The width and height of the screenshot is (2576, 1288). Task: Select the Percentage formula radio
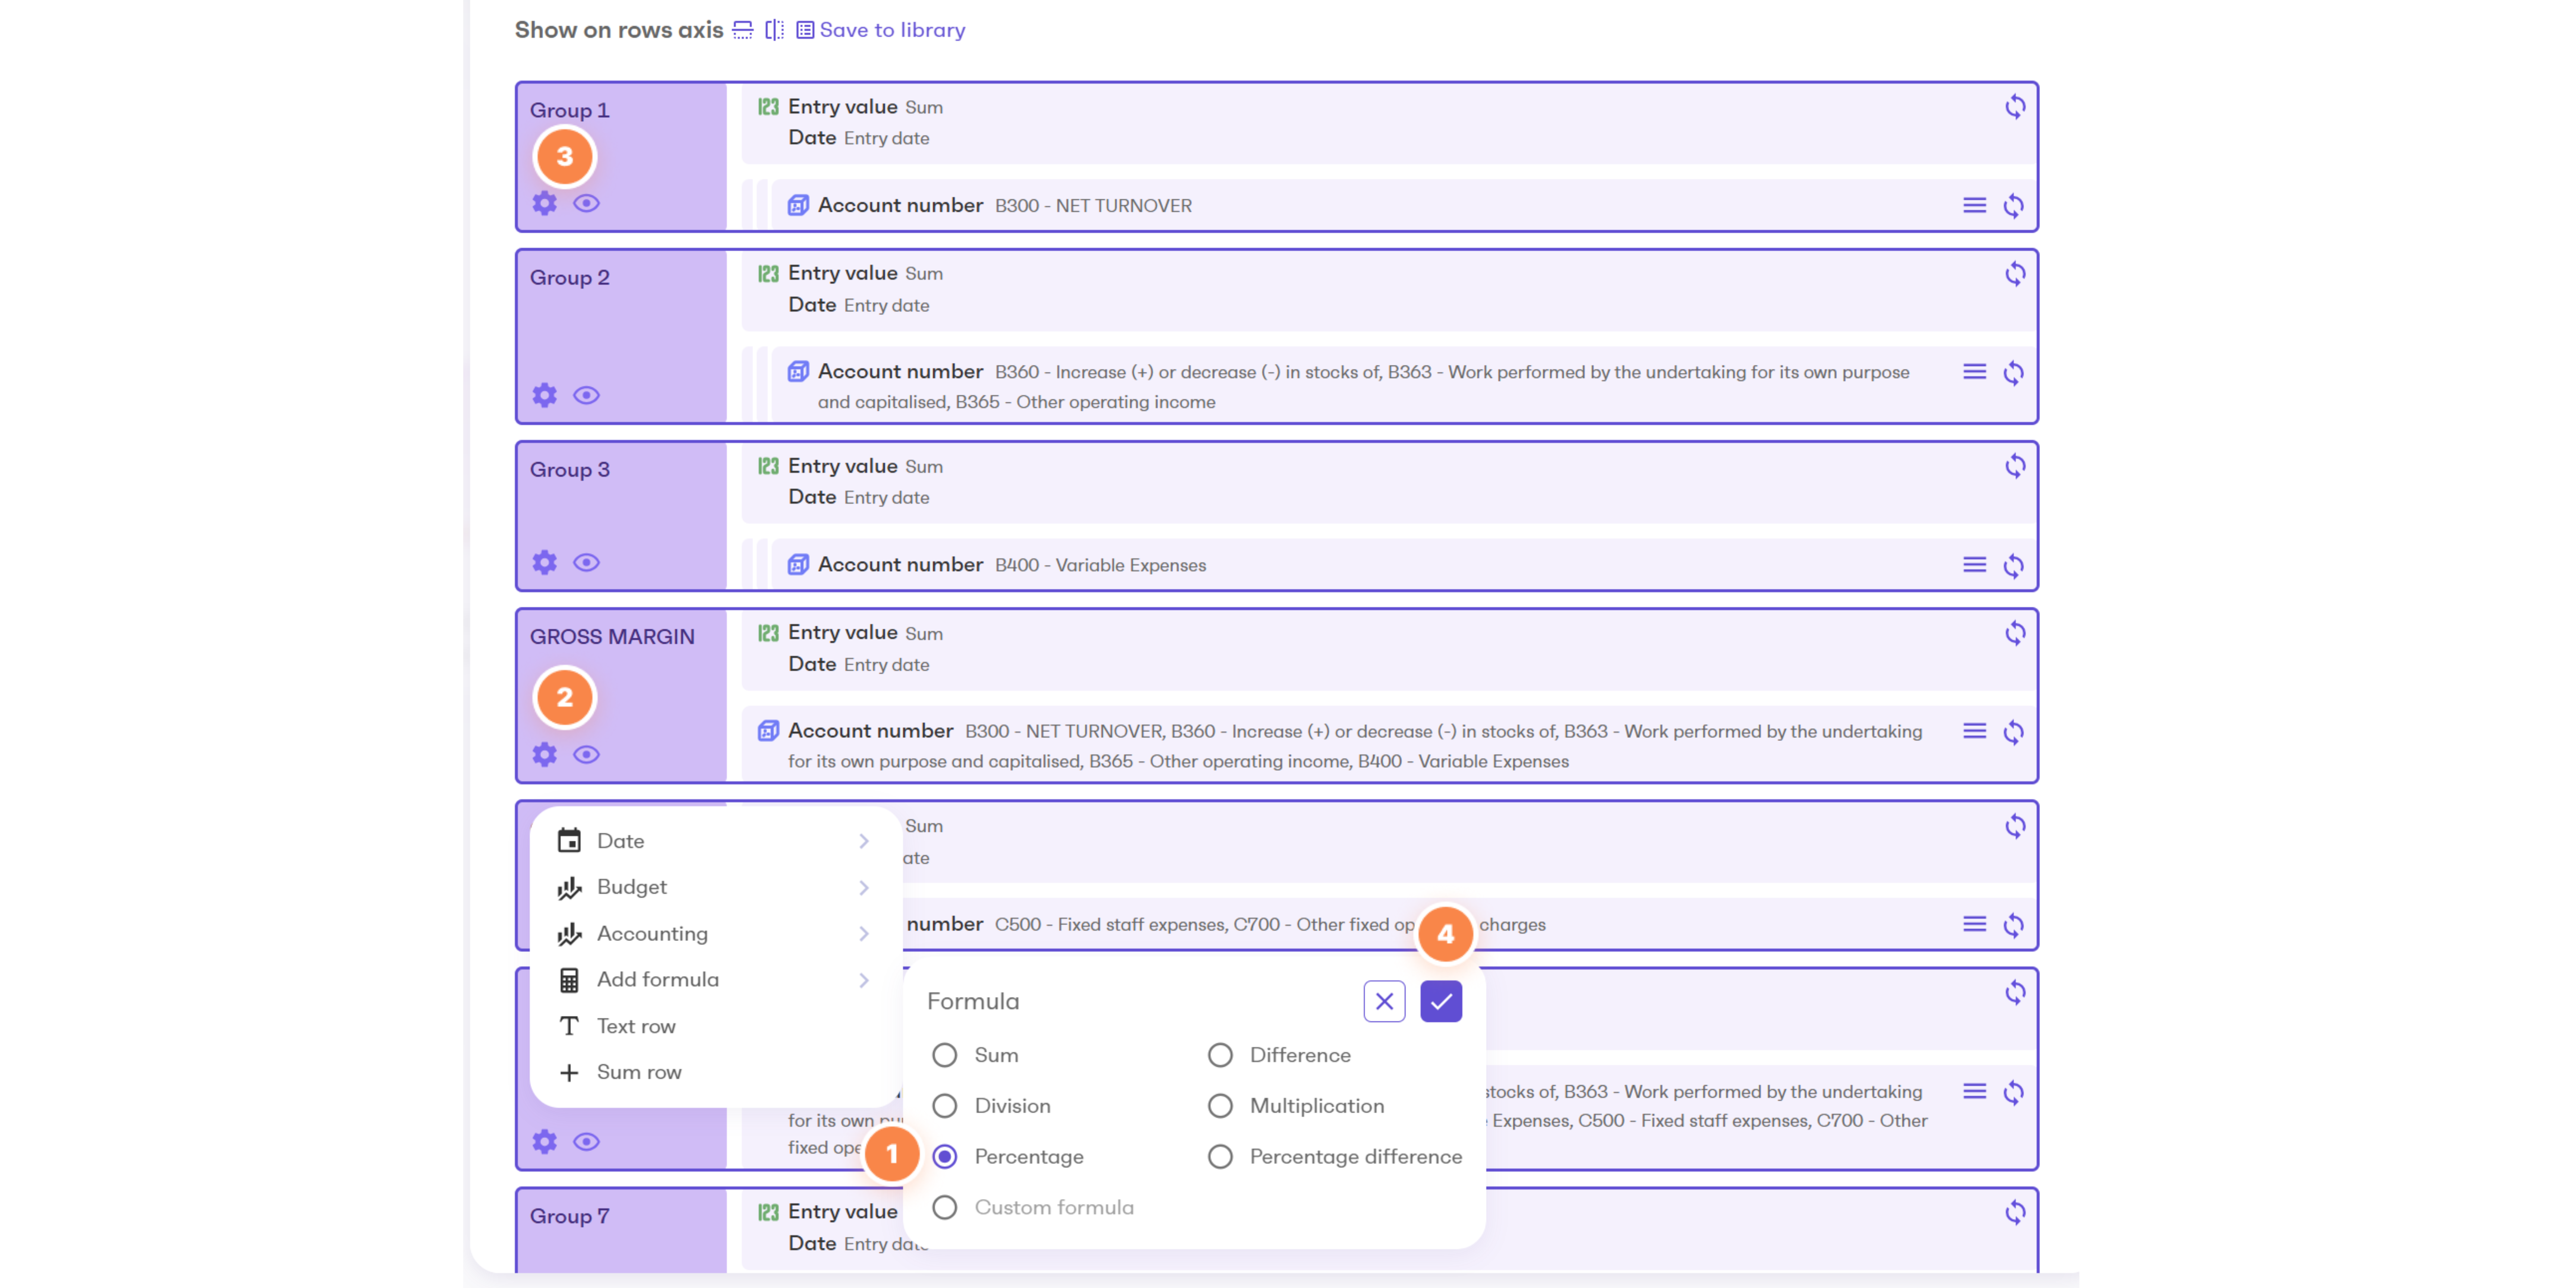pos(944,1157)
